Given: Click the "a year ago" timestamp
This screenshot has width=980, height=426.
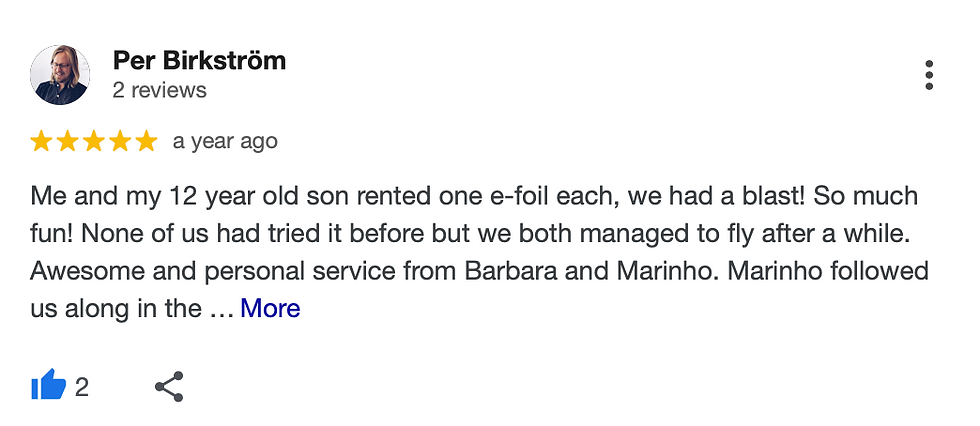Looking at the screenshot, I should [x=225, y=142].
